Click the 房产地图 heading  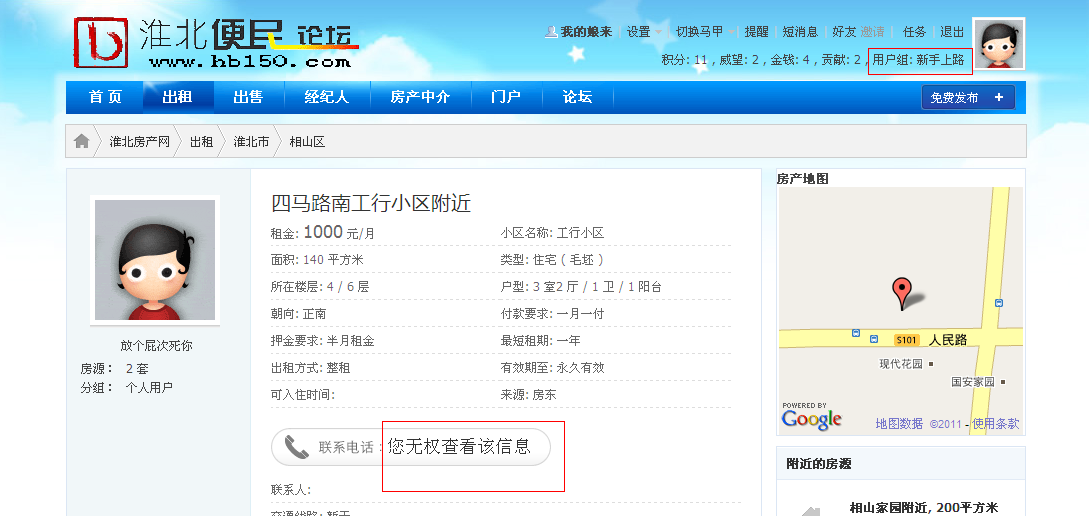coord(802,178)
